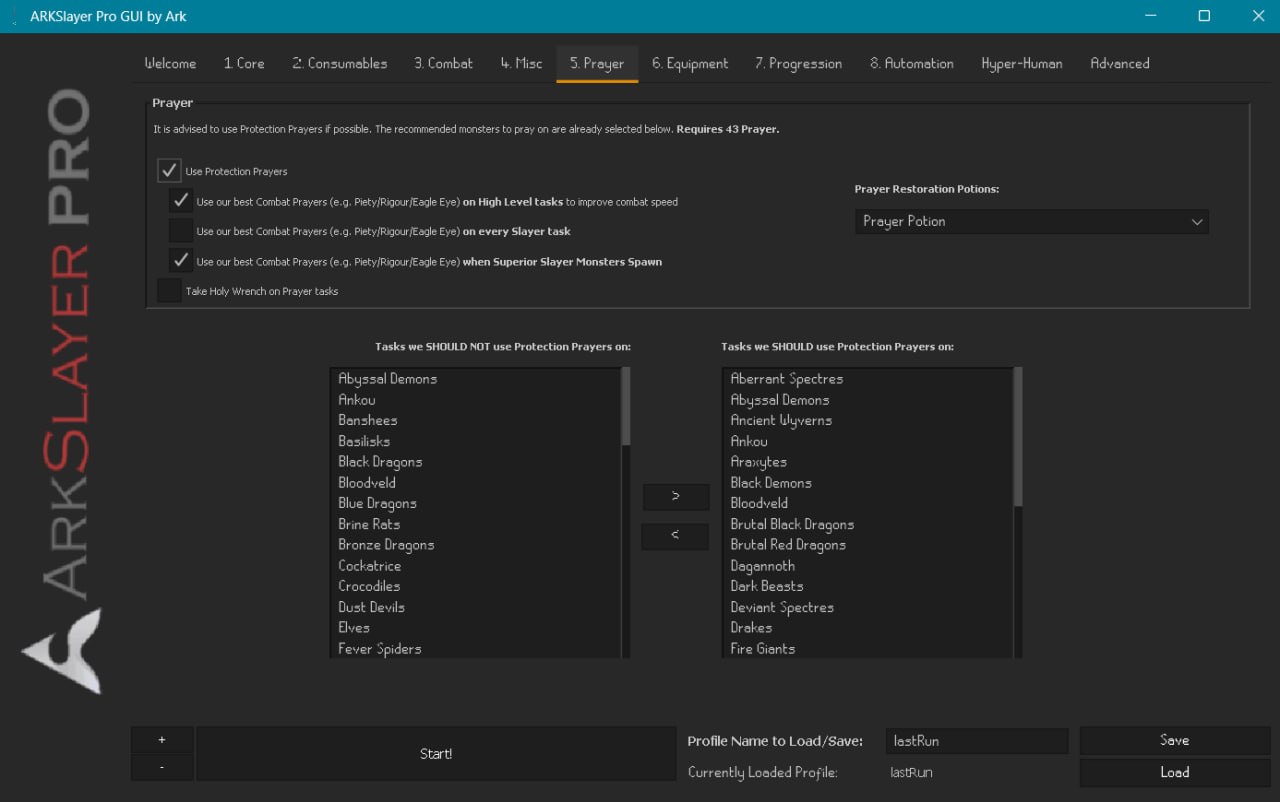The image size is (1280, 802).
Task: Select Elves list entry
Action: 476,628
